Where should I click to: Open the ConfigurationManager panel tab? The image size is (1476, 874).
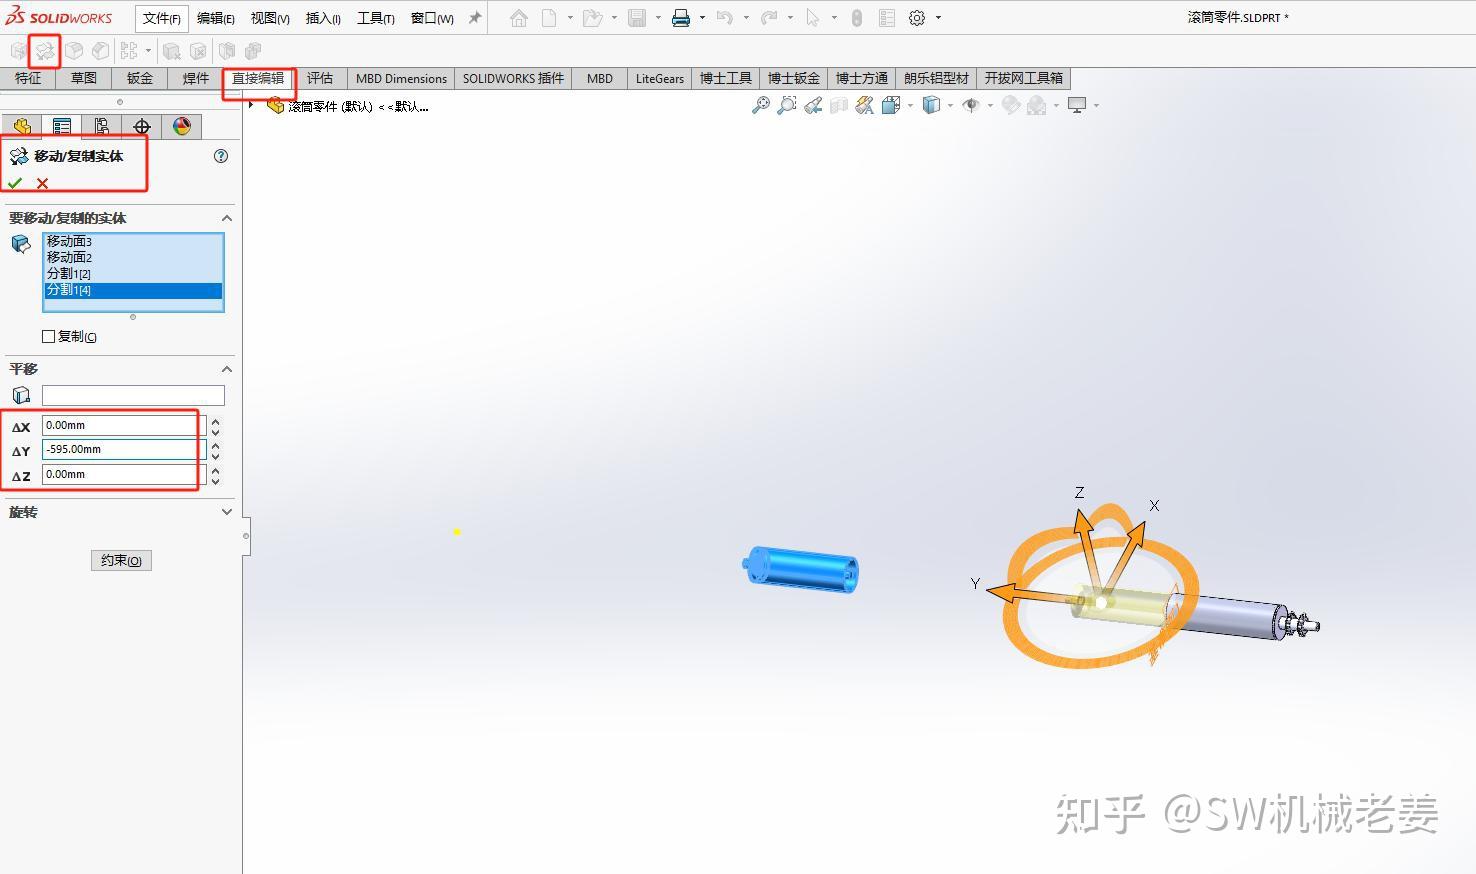pos(101,126)
